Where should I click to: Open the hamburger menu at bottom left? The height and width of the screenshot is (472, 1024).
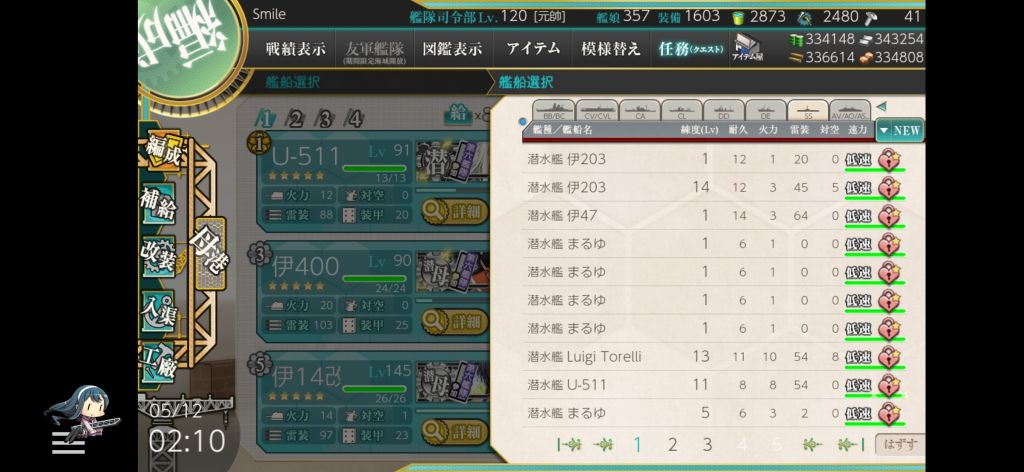[69, 443]
